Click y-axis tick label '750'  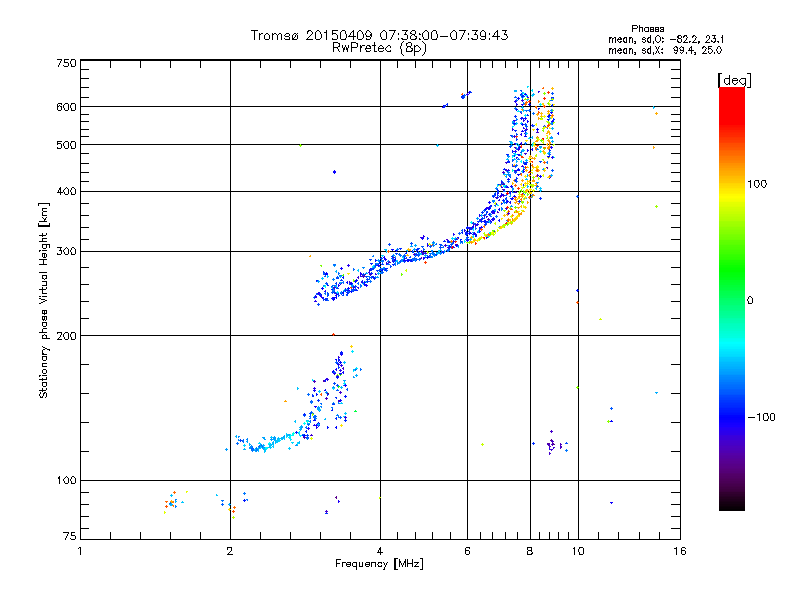pyautogui.click(x=66, y=63)
